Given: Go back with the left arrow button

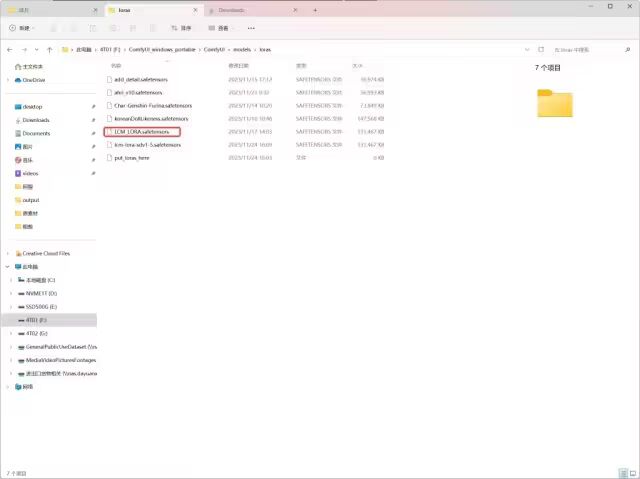Looking at the screenshot, I should (10, 50).
